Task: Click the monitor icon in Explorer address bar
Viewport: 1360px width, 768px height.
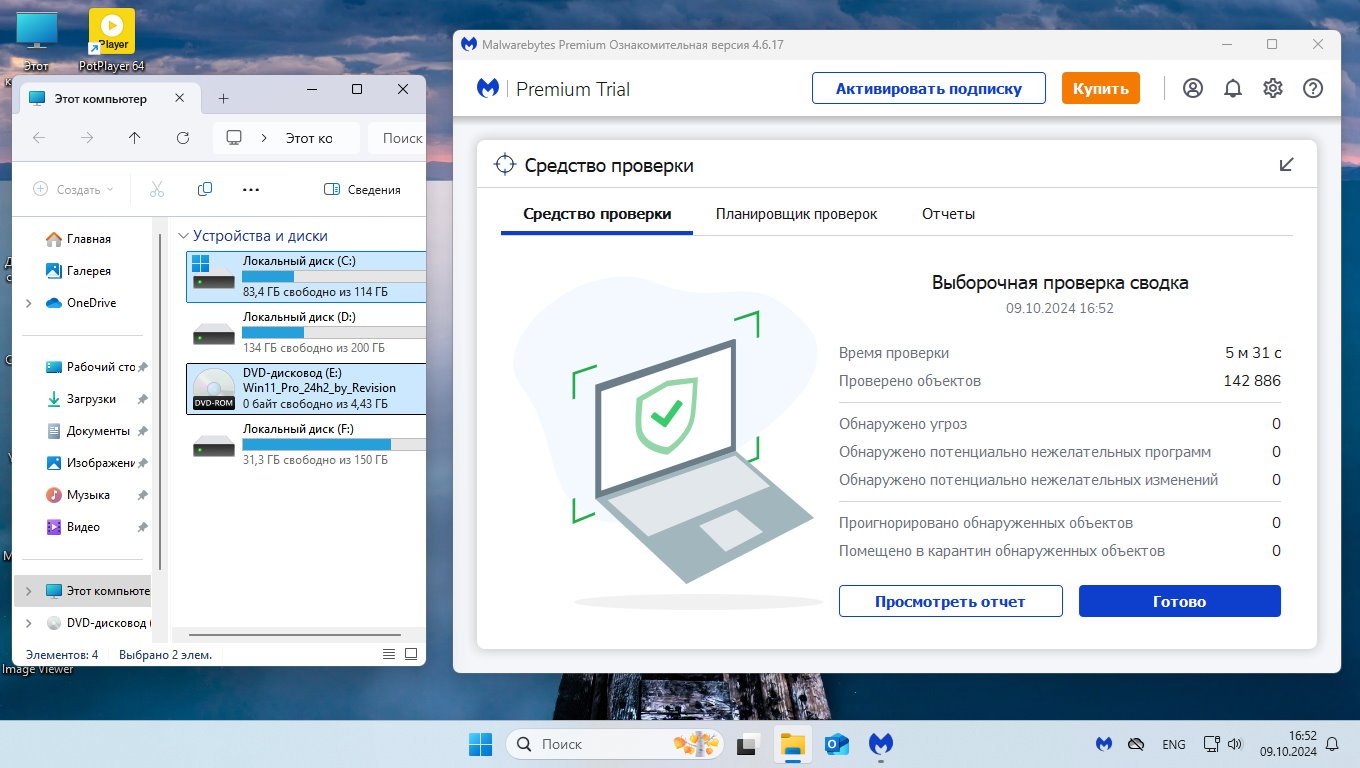Action: [234, 138]
